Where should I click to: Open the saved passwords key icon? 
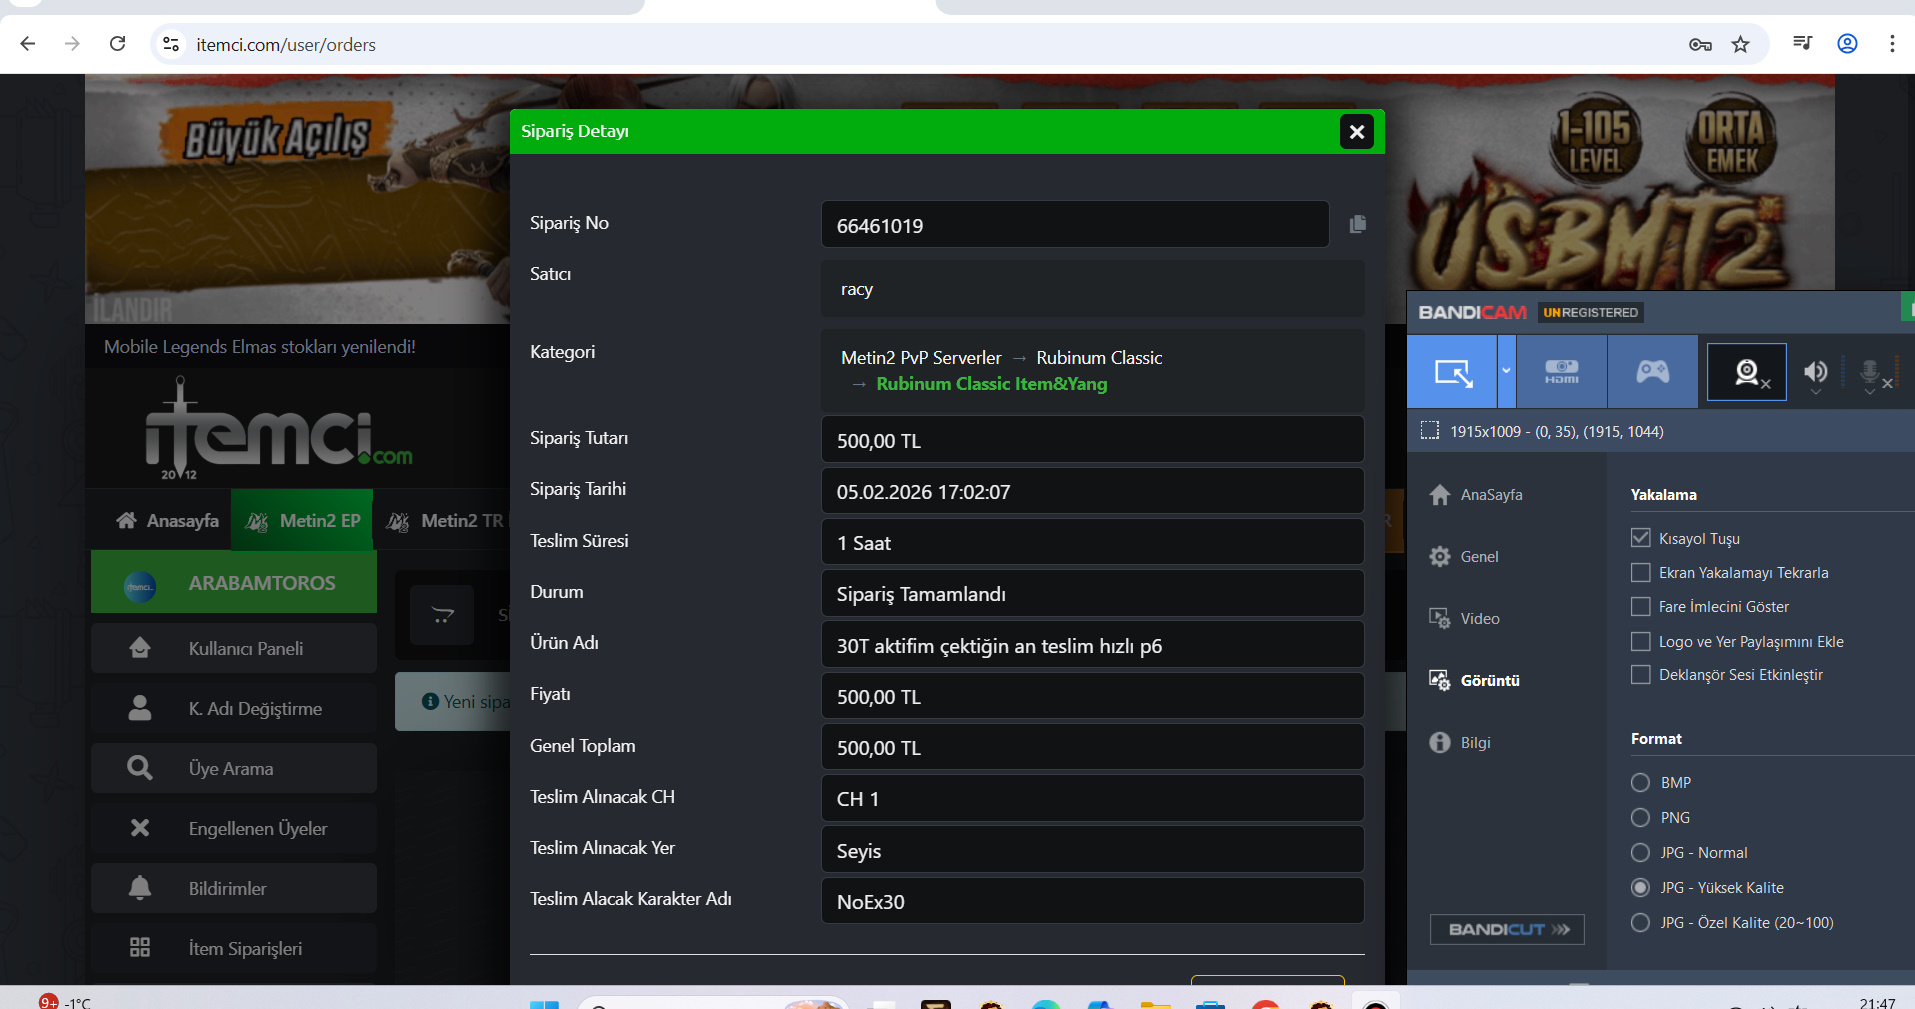click(x=1700, y=44)
